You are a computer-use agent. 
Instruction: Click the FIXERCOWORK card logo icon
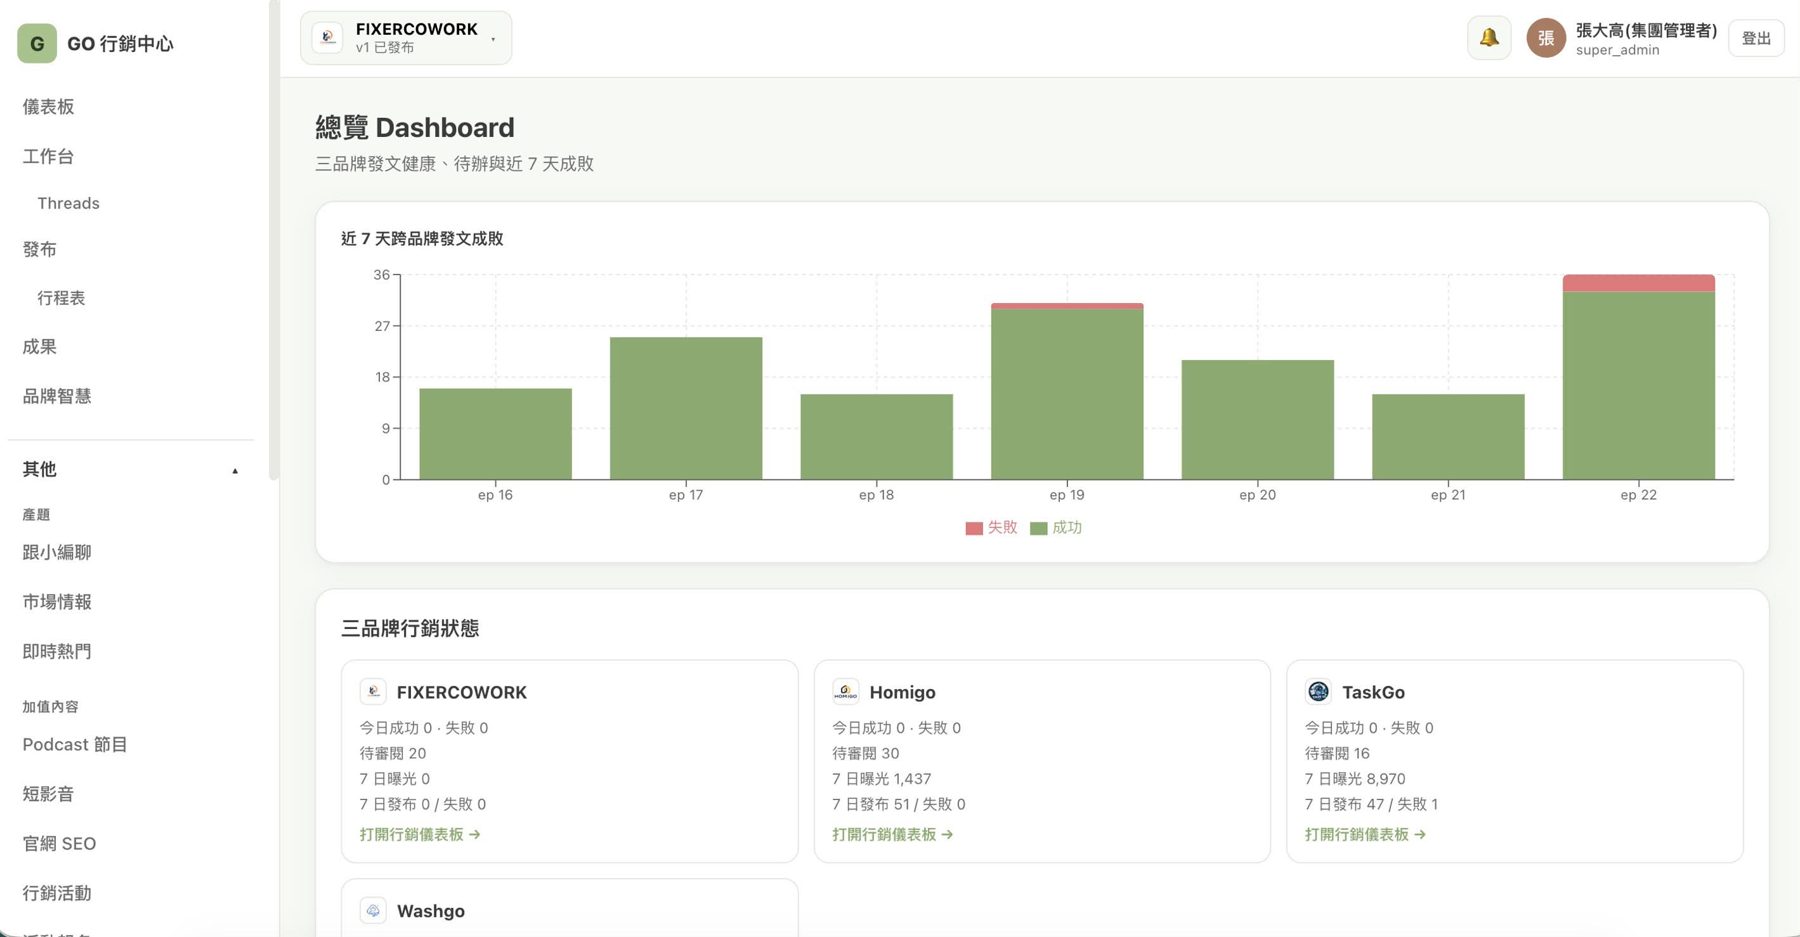(373, 692)
